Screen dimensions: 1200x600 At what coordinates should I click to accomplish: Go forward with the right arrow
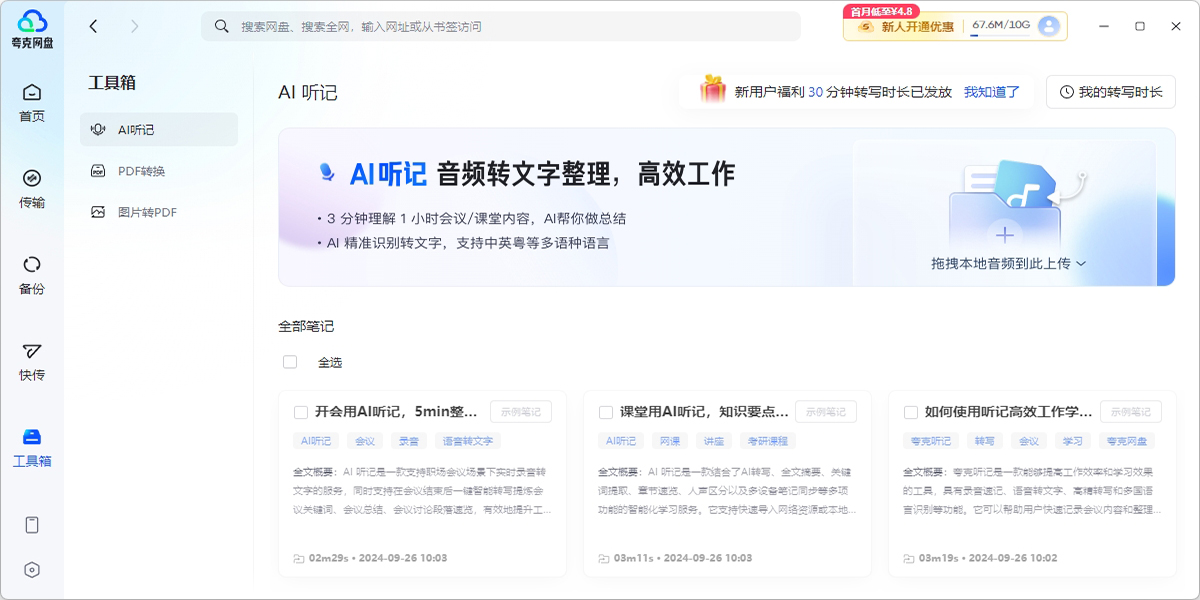click(x=135, y=26)
